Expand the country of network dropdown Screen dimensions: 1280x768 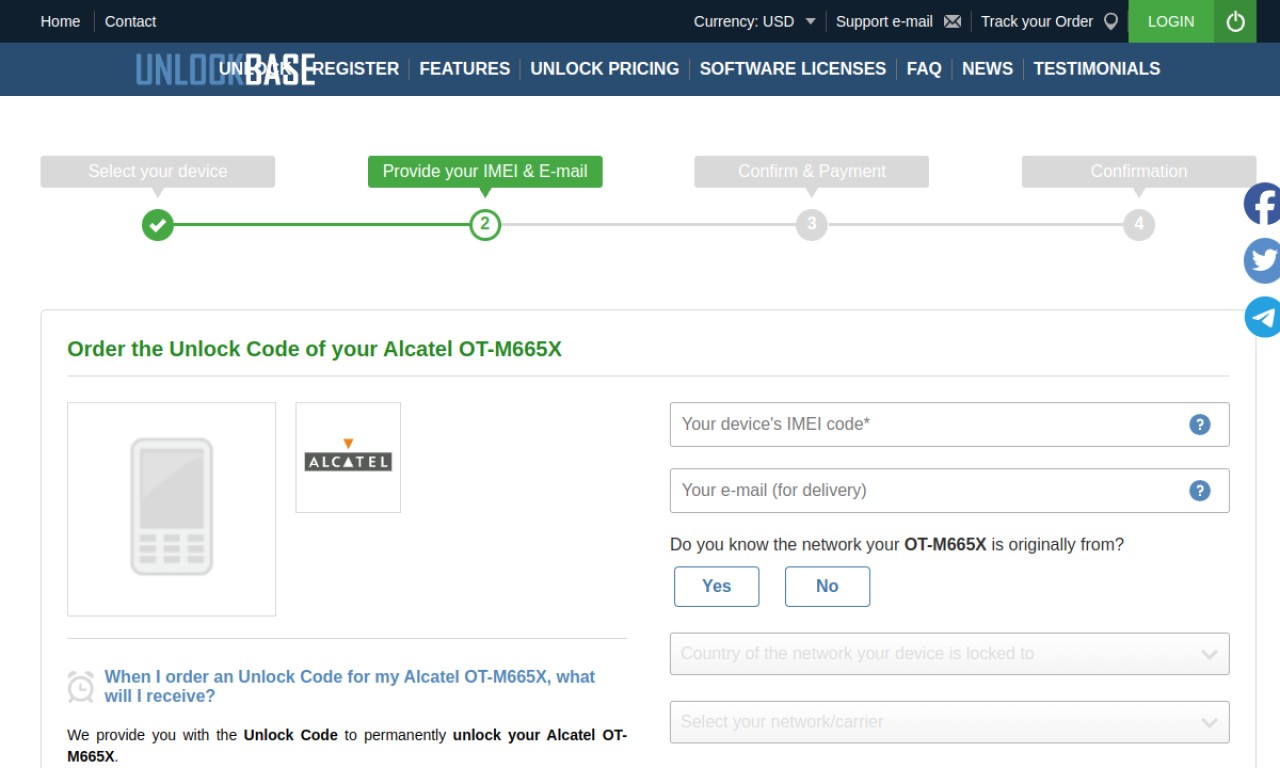949,654
